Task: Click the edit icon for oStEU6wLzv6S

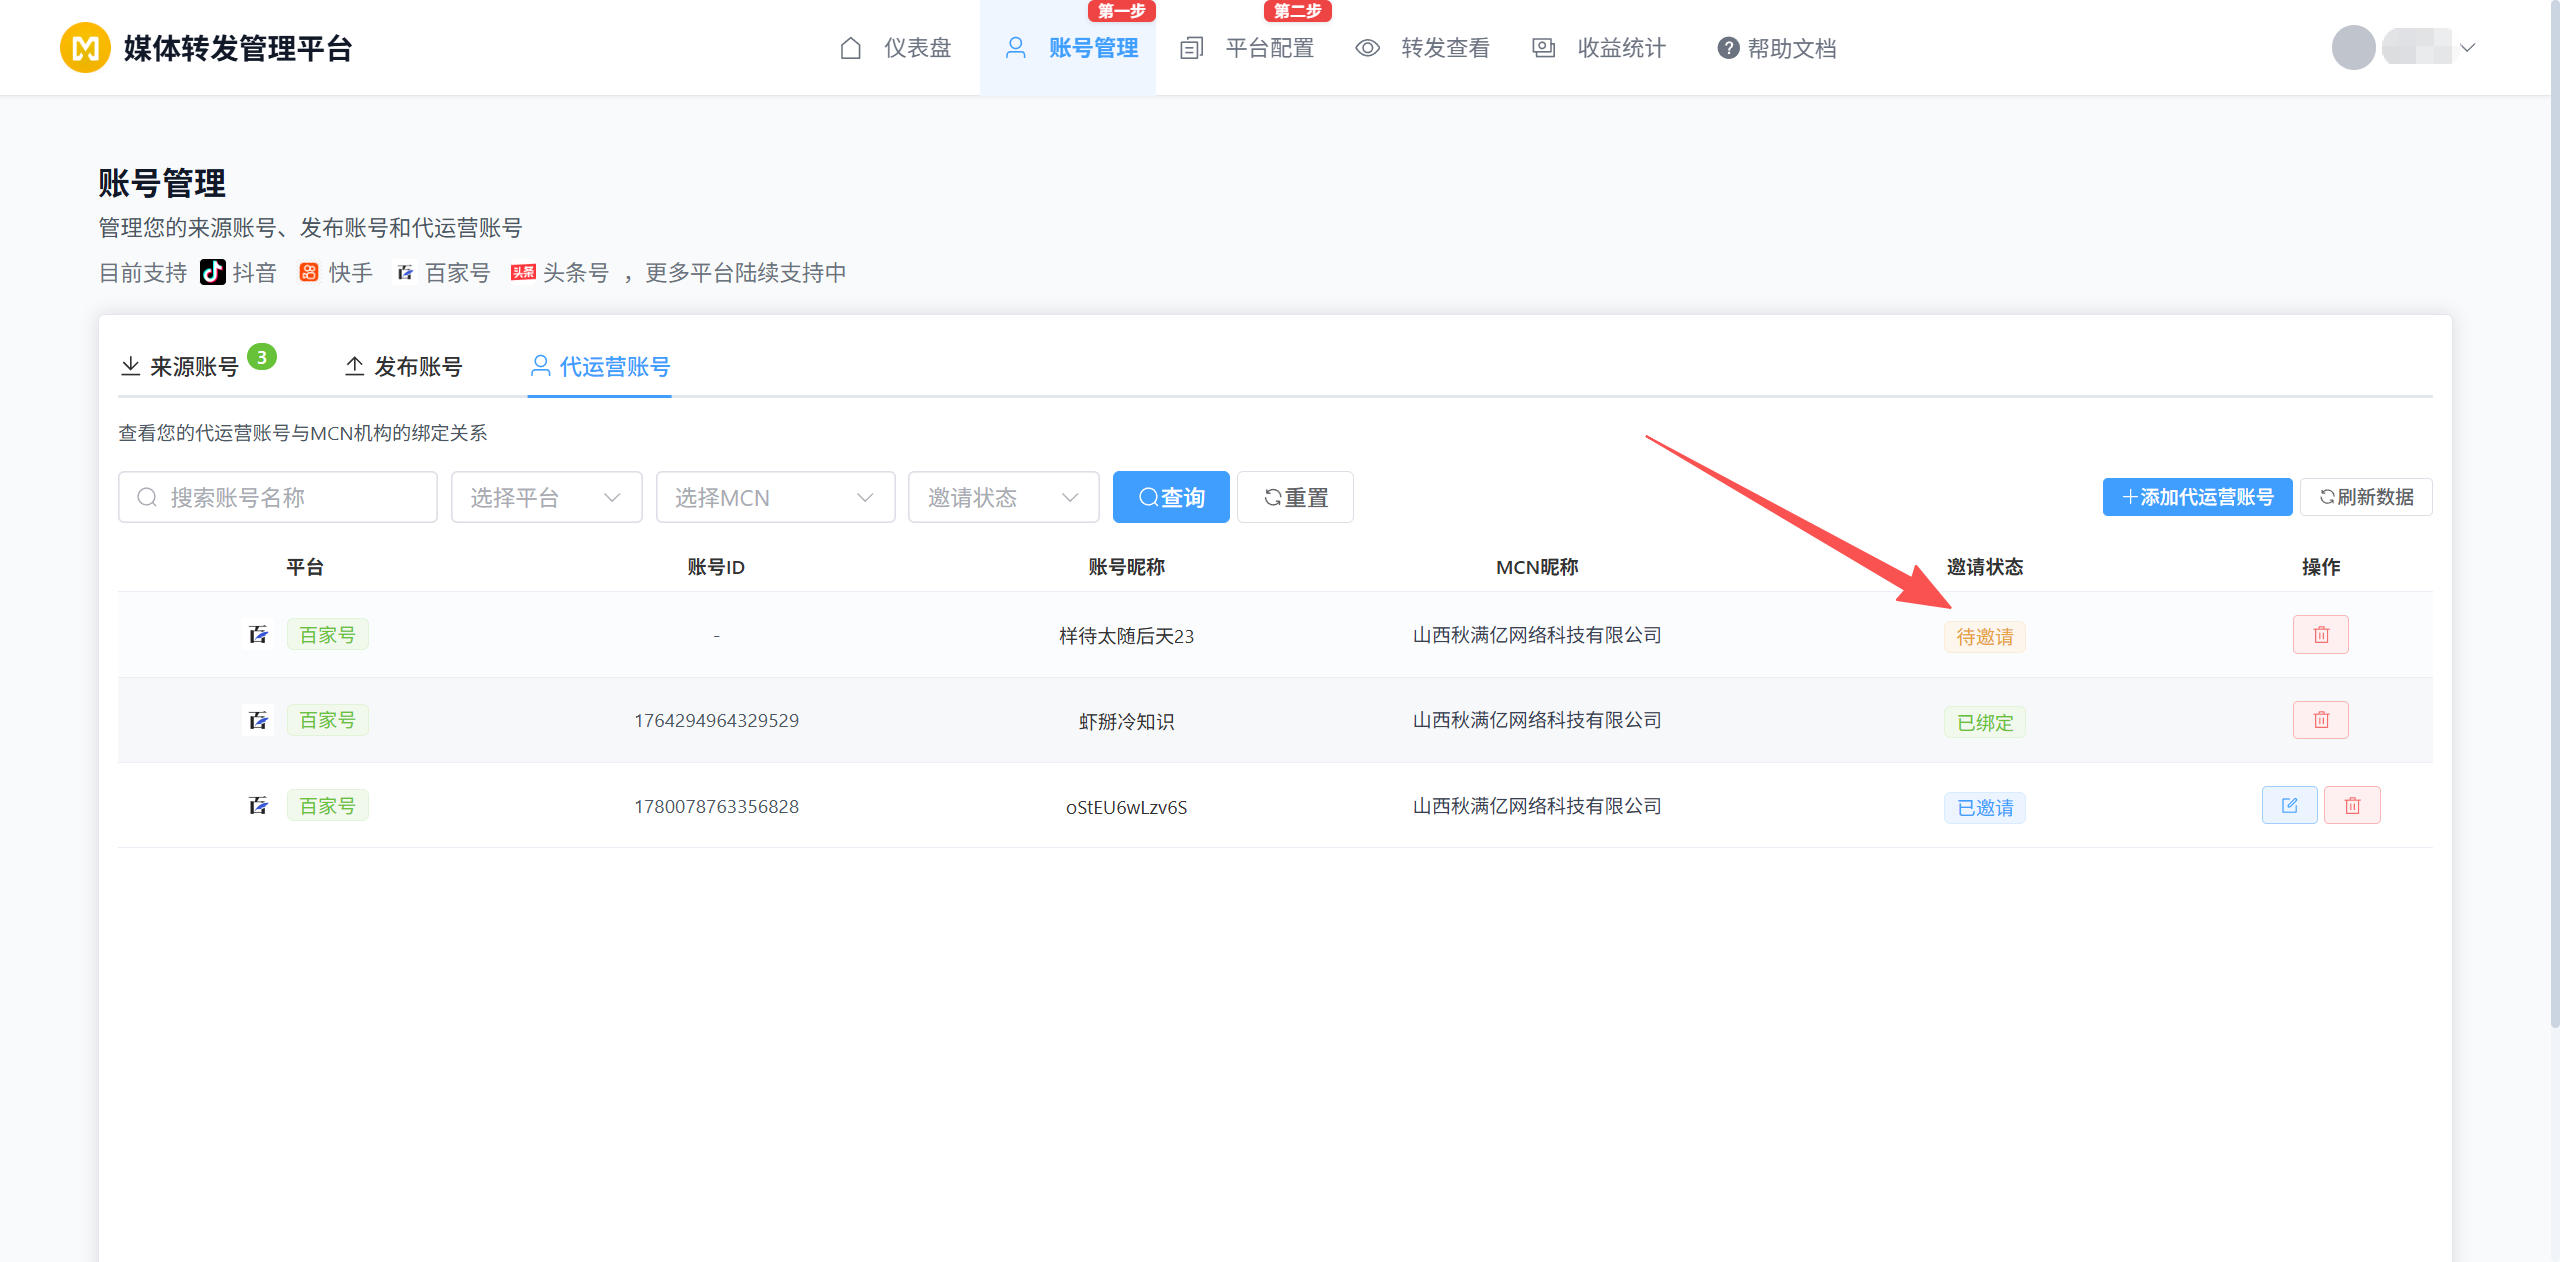Action: pos(2289,806)
